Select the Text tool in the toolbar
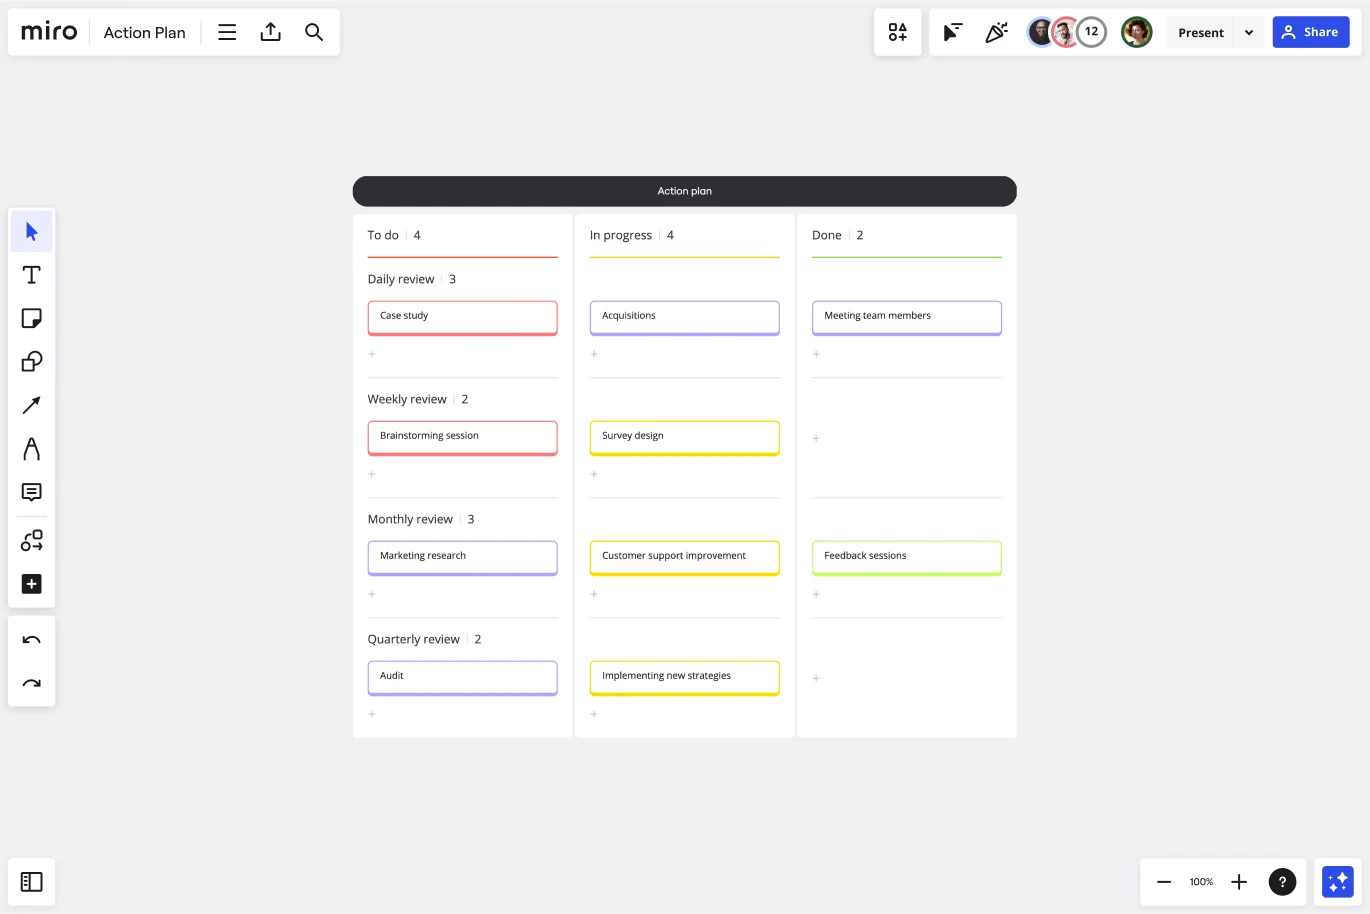 31,274
